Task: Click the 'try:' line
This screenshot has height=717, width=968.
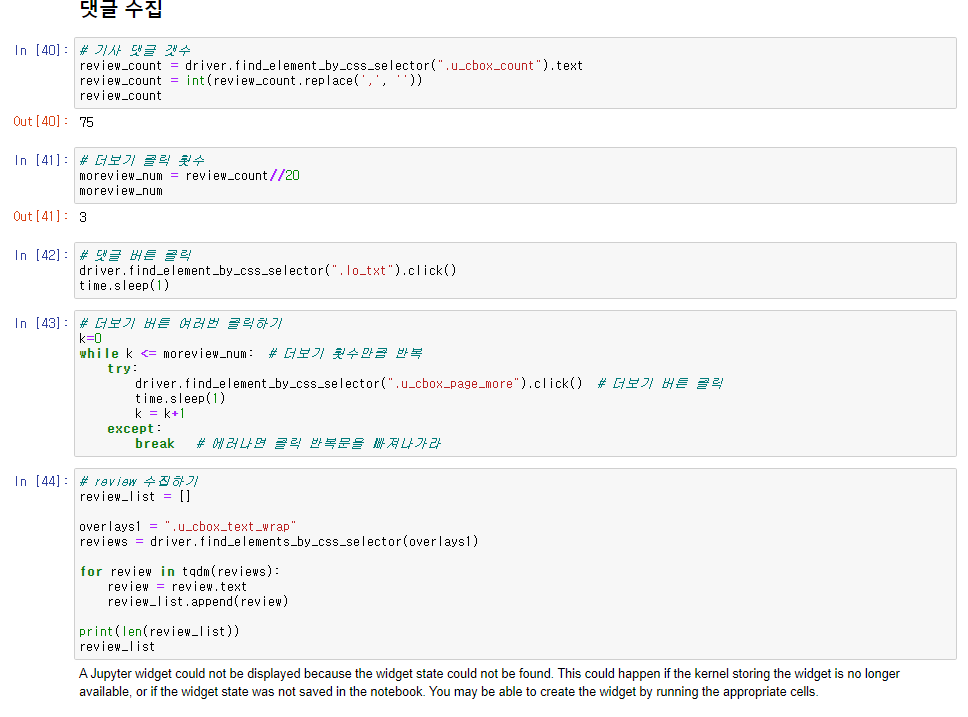Action: [x=122, y=369]
